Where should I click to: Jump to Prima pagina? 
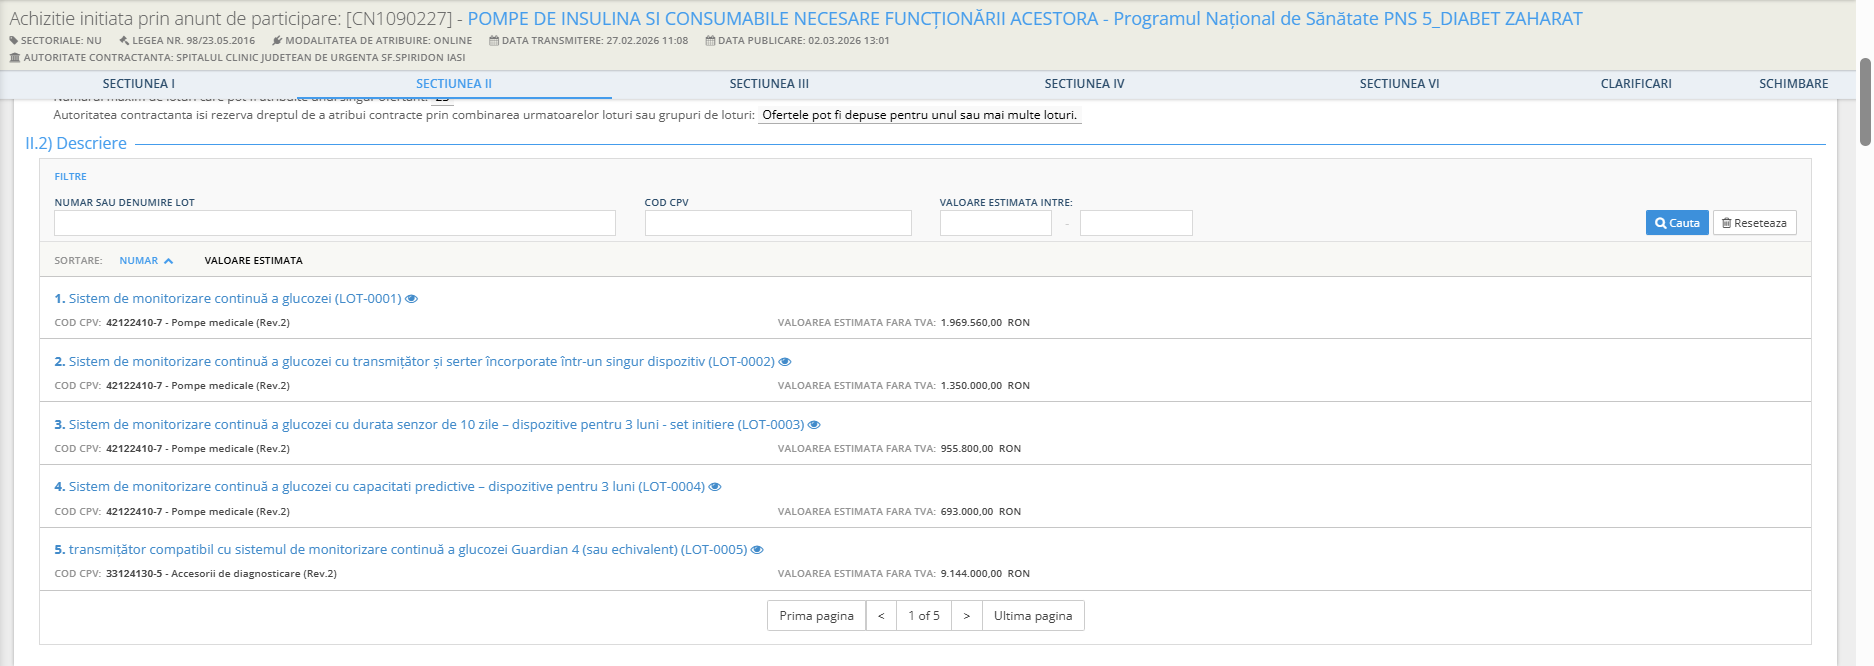pyautogui.click(x=816, y=616)
